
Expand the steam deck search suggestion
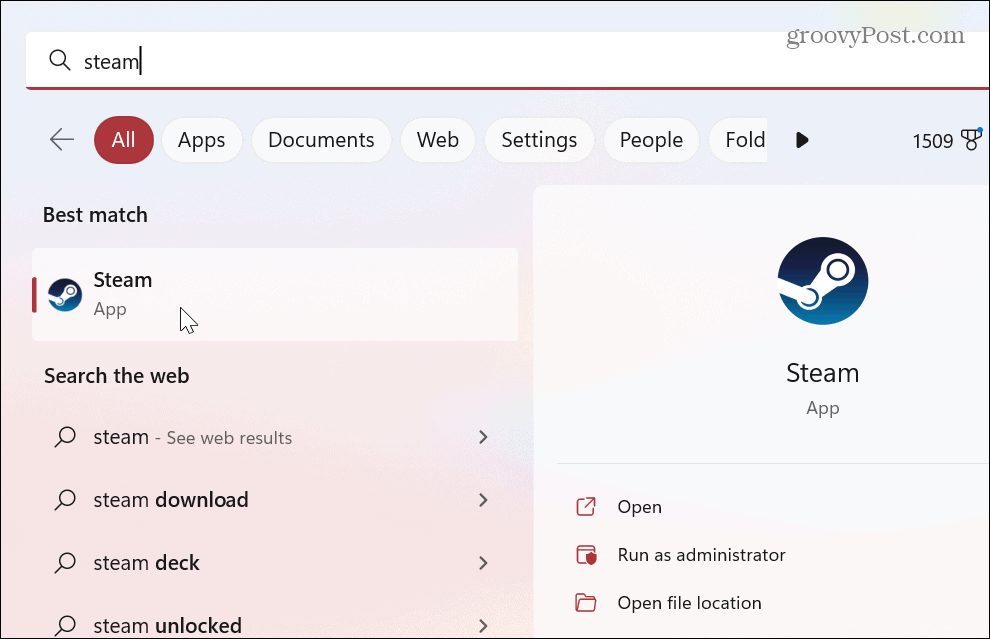pyautogui.click(x=483, y=562)
